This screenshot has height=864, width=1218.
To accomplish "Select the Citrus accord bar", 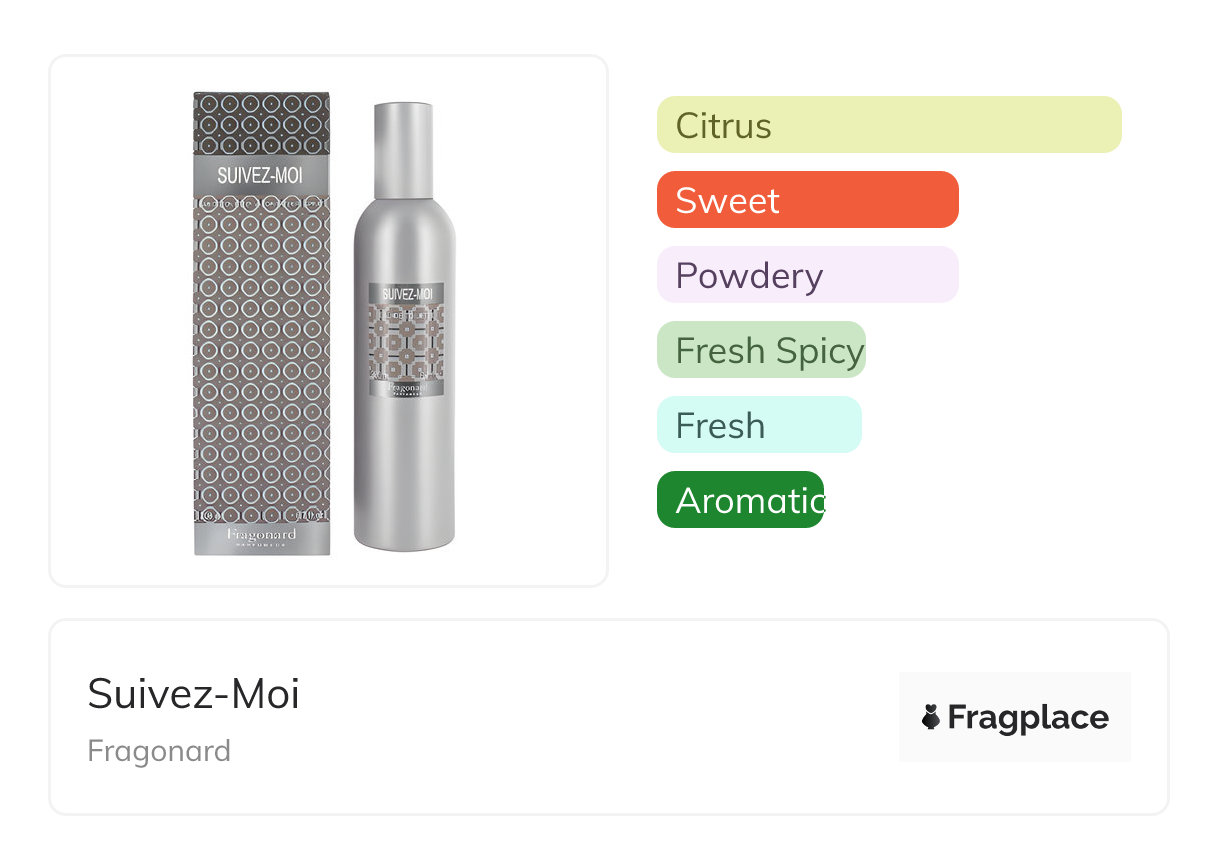I will (x=889, y=125).
